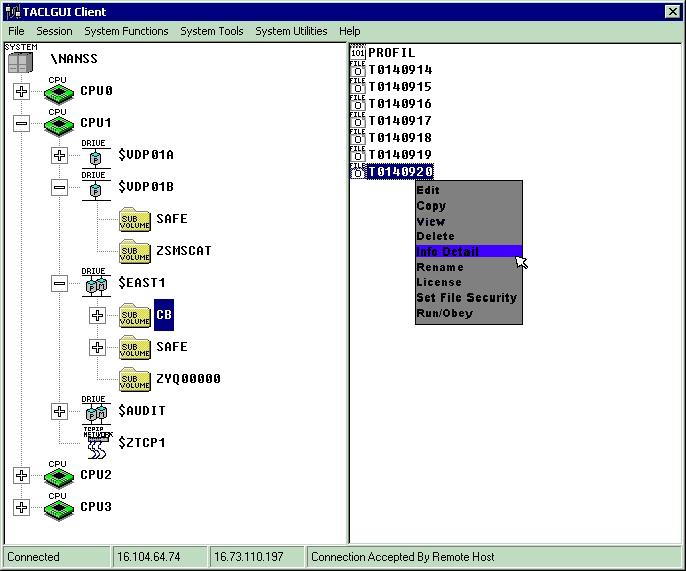The width and height of the screenshot is (686, 571).
Task: Click the ZSMSCAT subvolume label
Action: [184, 251]
